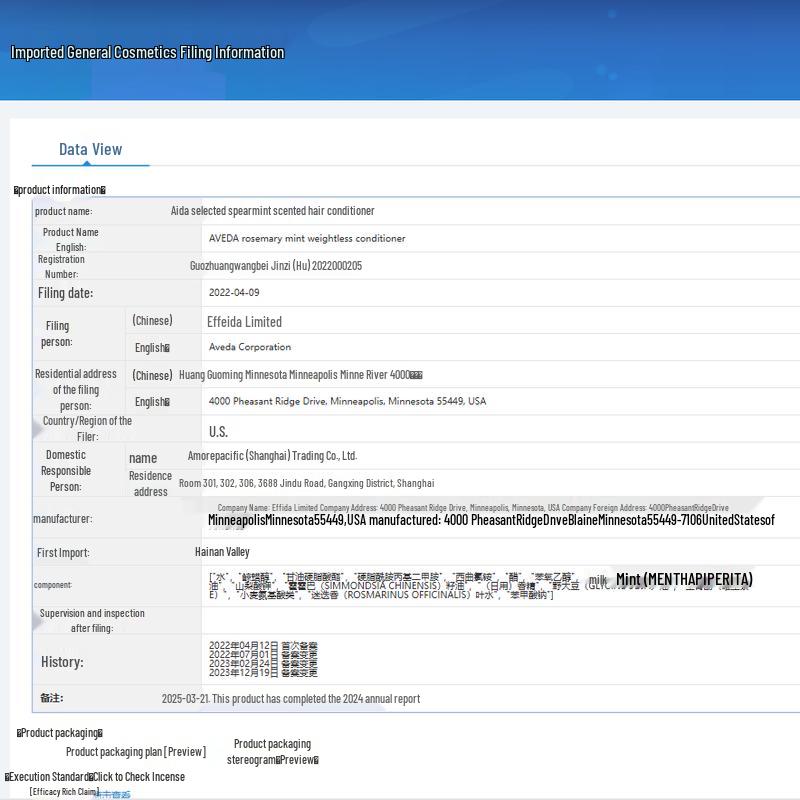Click the registration number Guozhuangwangbei Jinzi value
800x800 pixels.
point(276,266)
